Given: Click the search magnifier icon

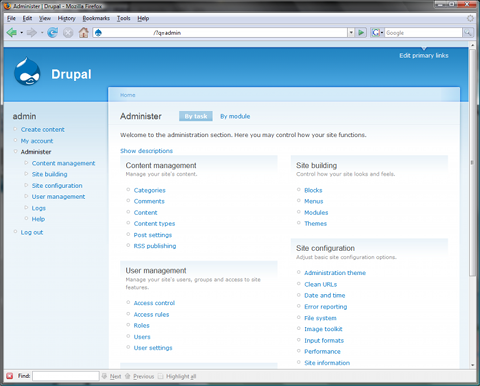Looking at the screenshot, I should pyautogui.click(x=468, y=33).
